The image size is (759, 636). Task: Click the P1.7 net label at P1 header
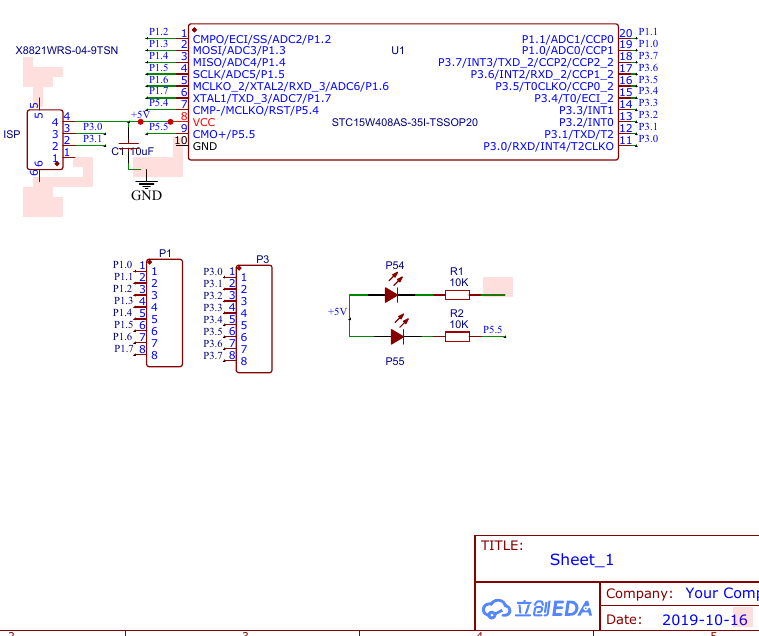coord(124,348)
